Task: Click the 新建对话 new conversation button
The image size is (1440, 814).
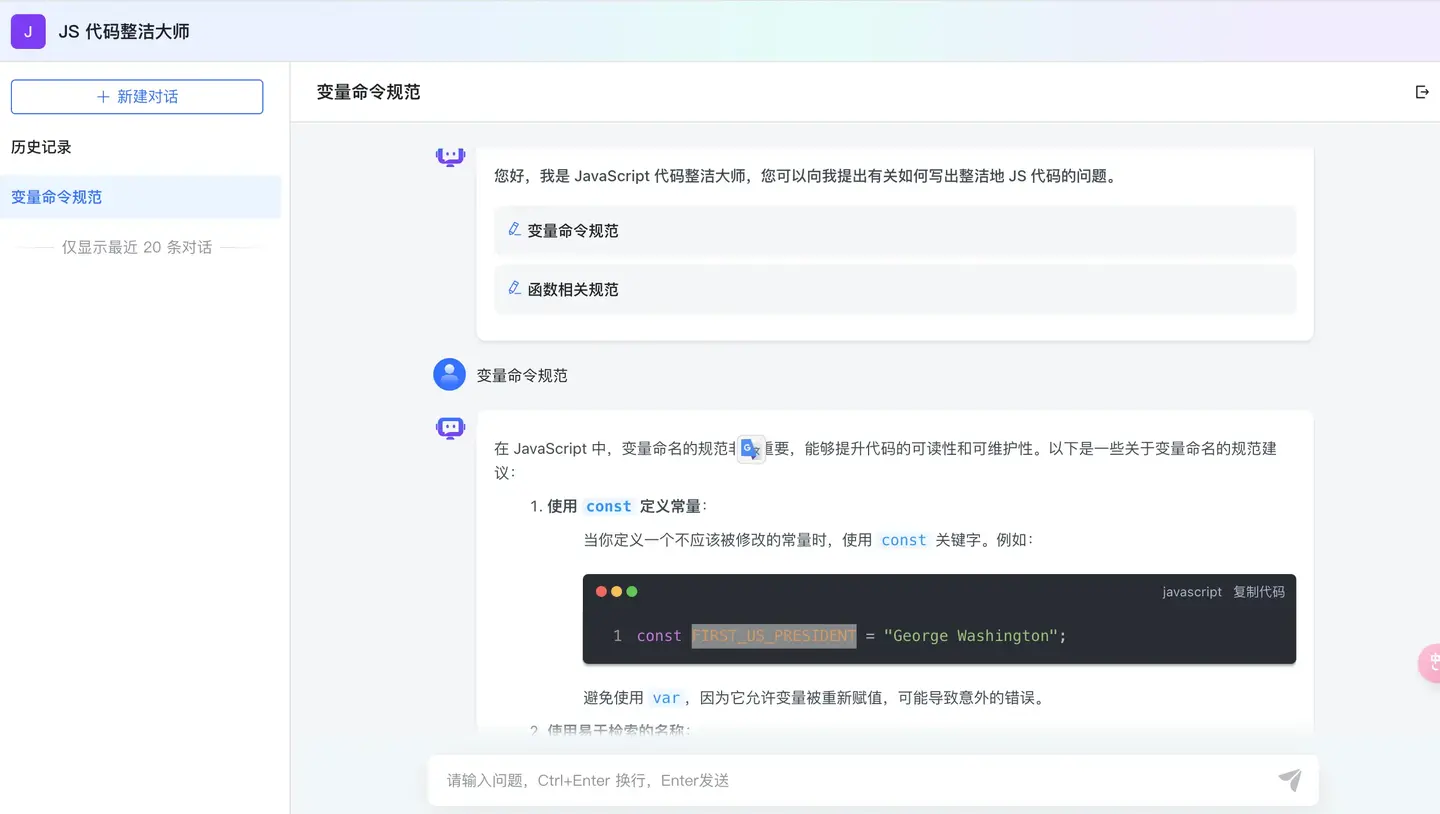Action: (136, 96)
